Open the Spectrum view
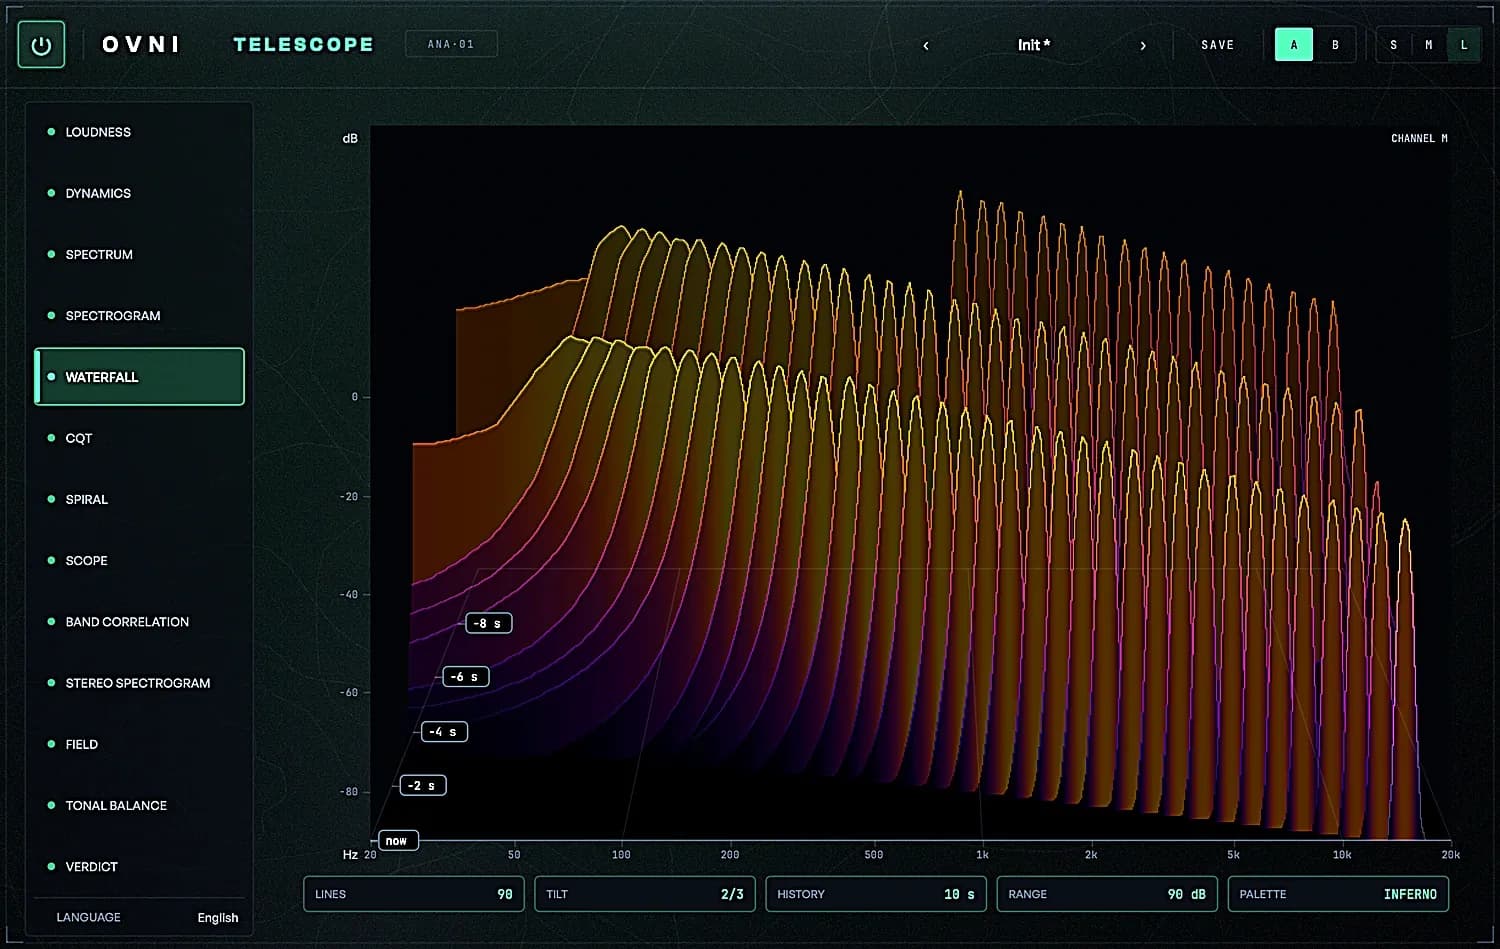 (x=139, y=254)
